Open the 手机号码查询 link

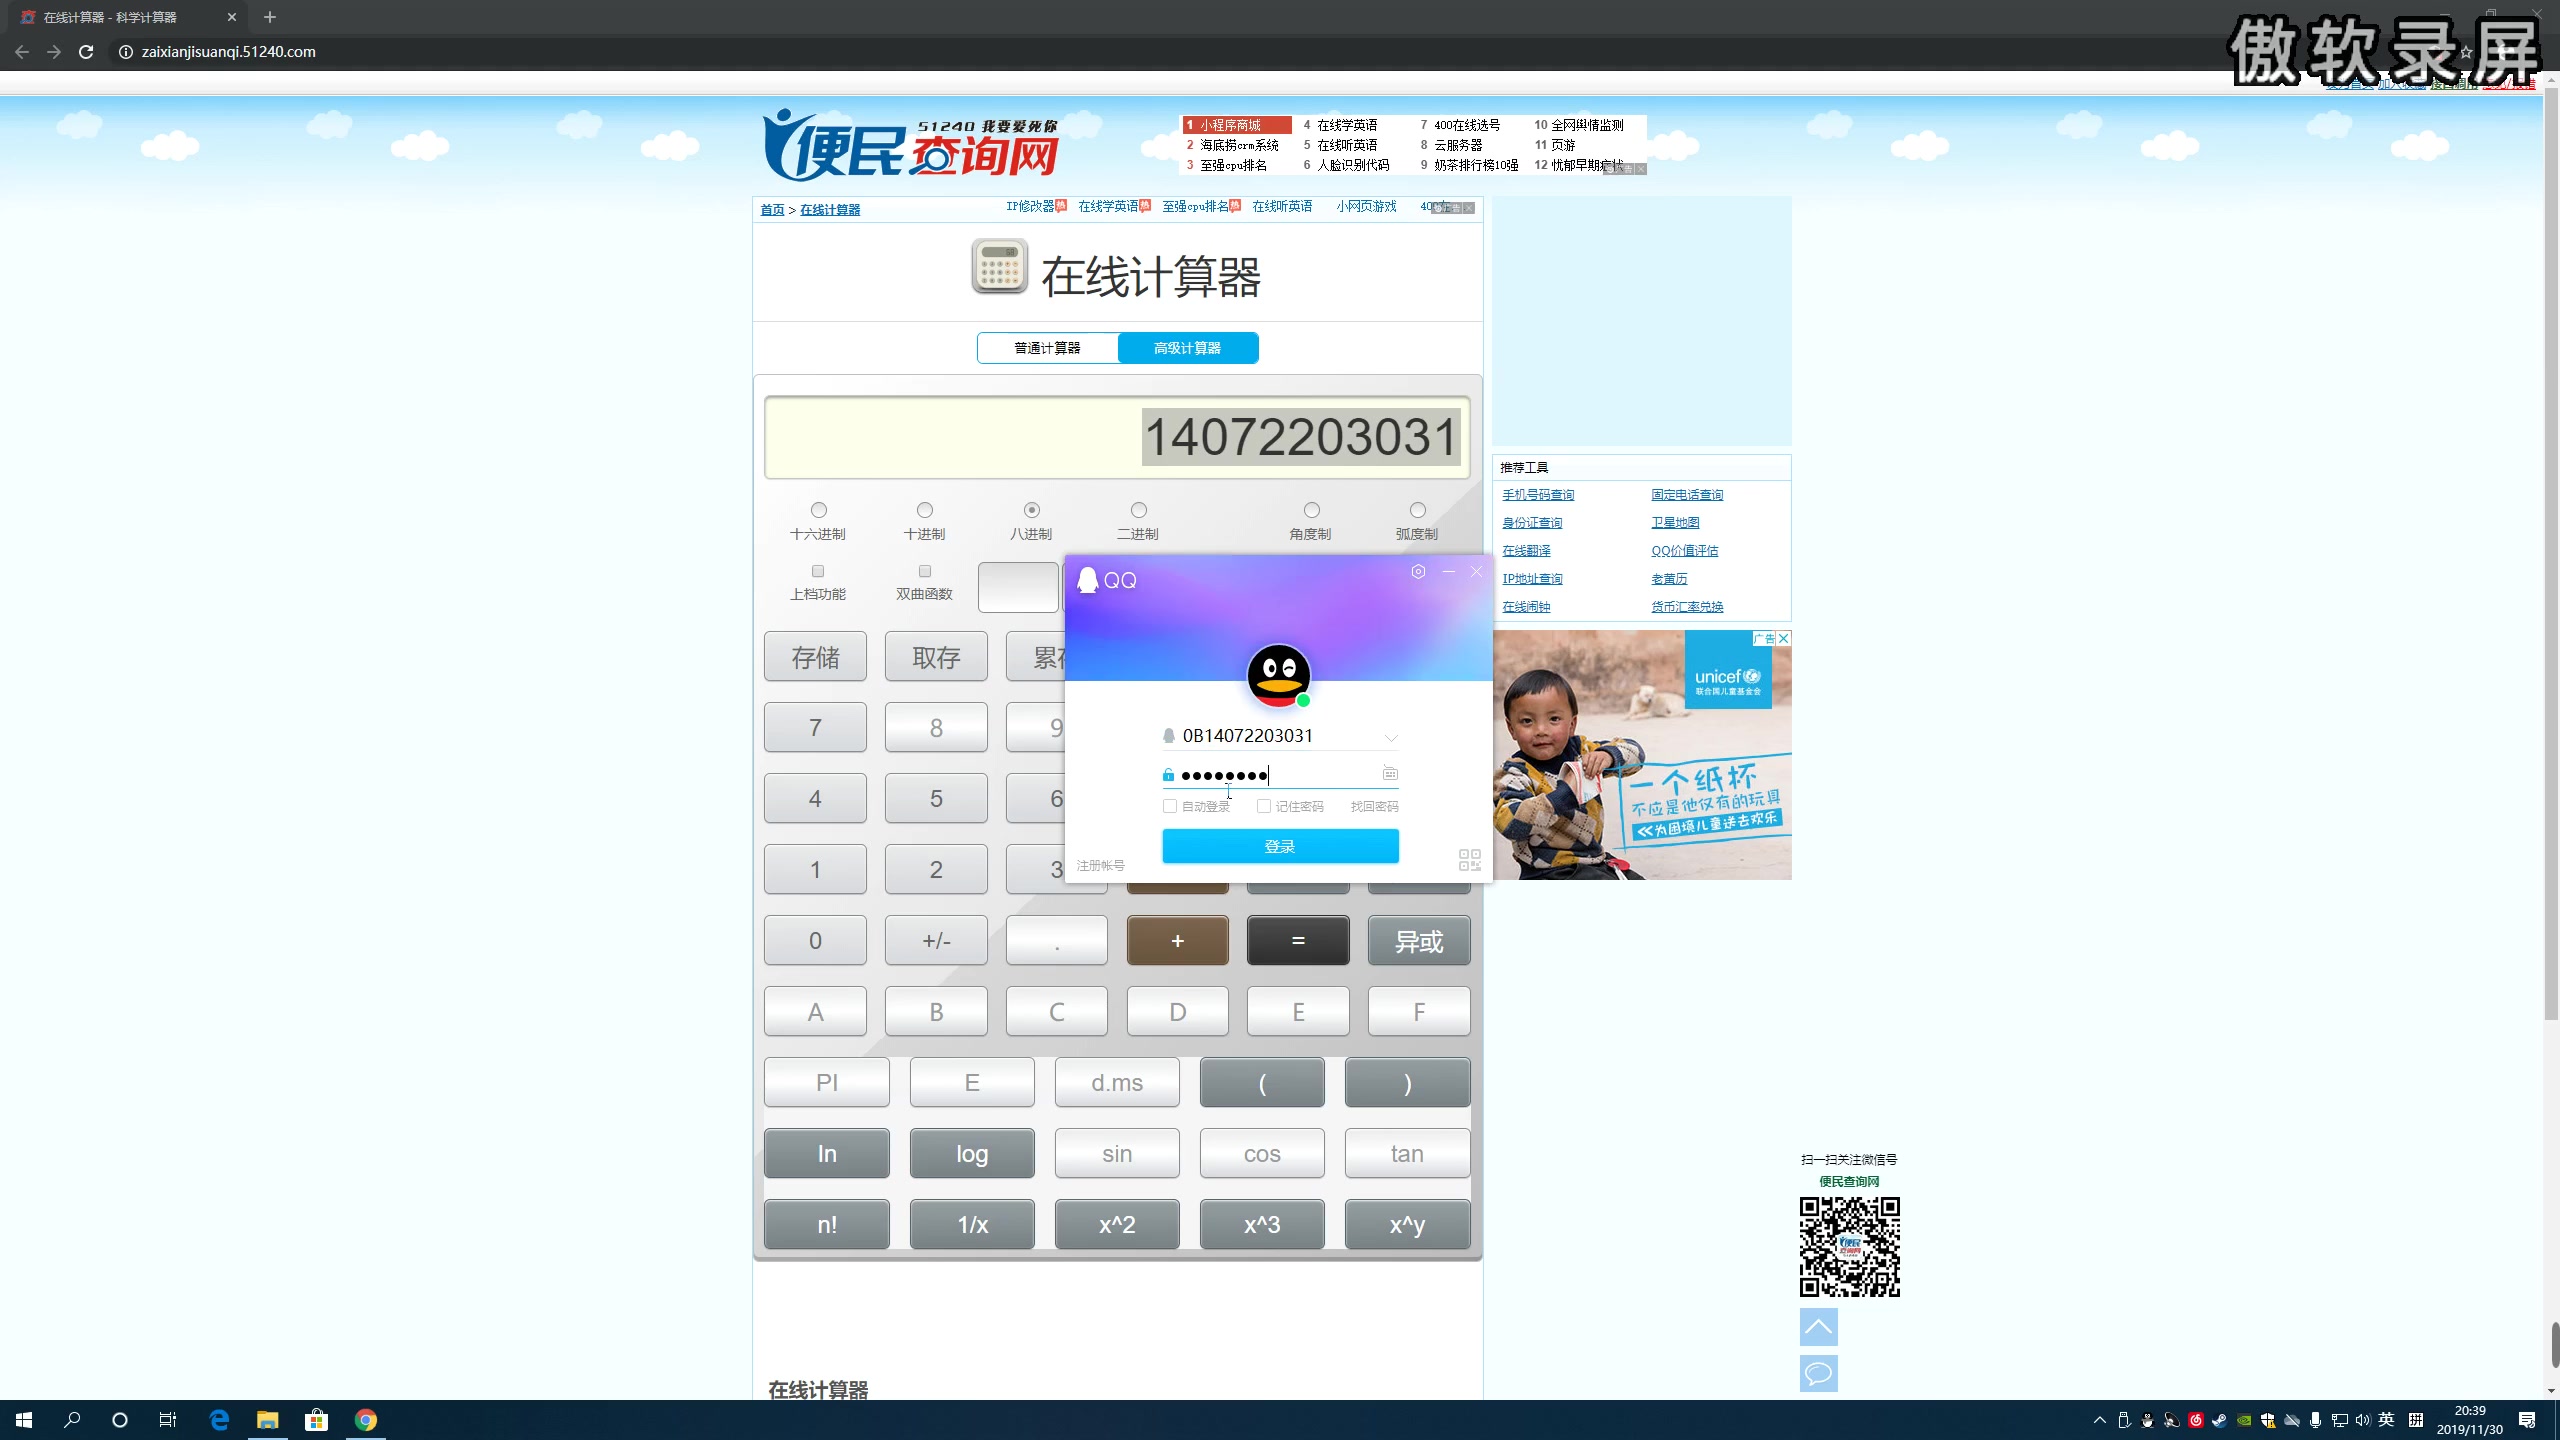(1538, 495)
